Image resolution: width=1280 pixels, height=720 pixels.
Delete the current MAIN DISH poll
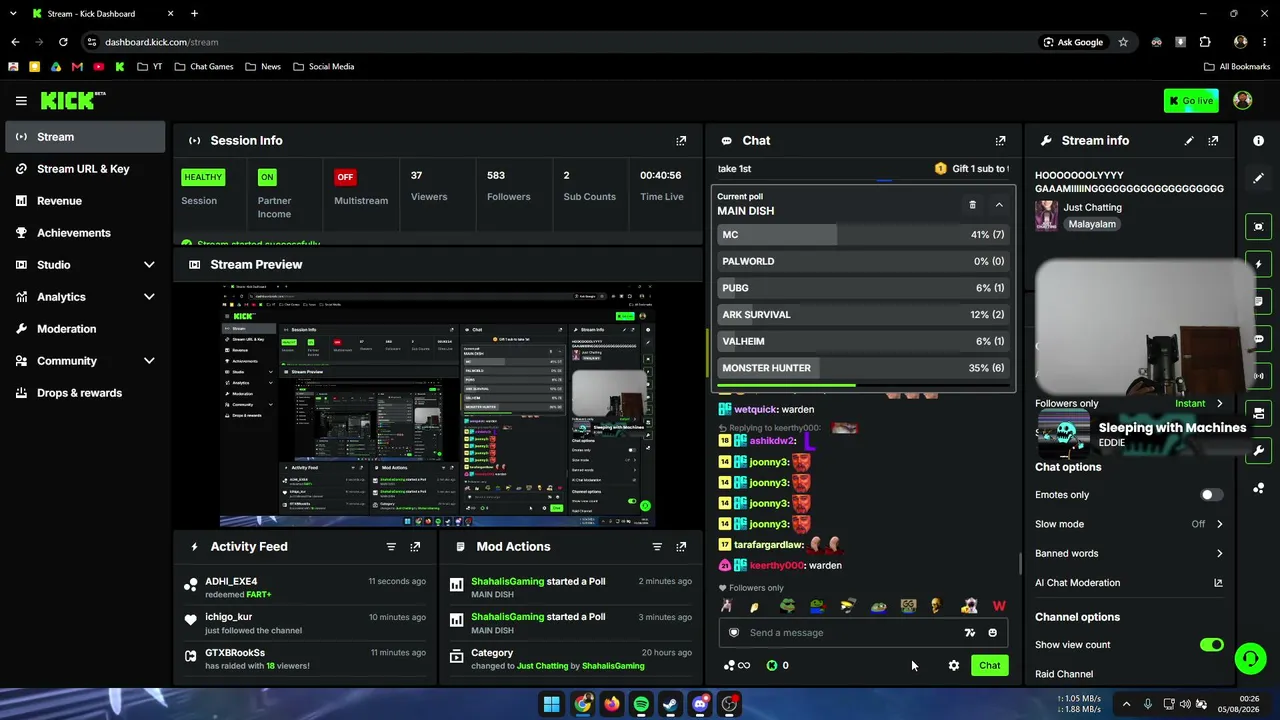(972, 205)
